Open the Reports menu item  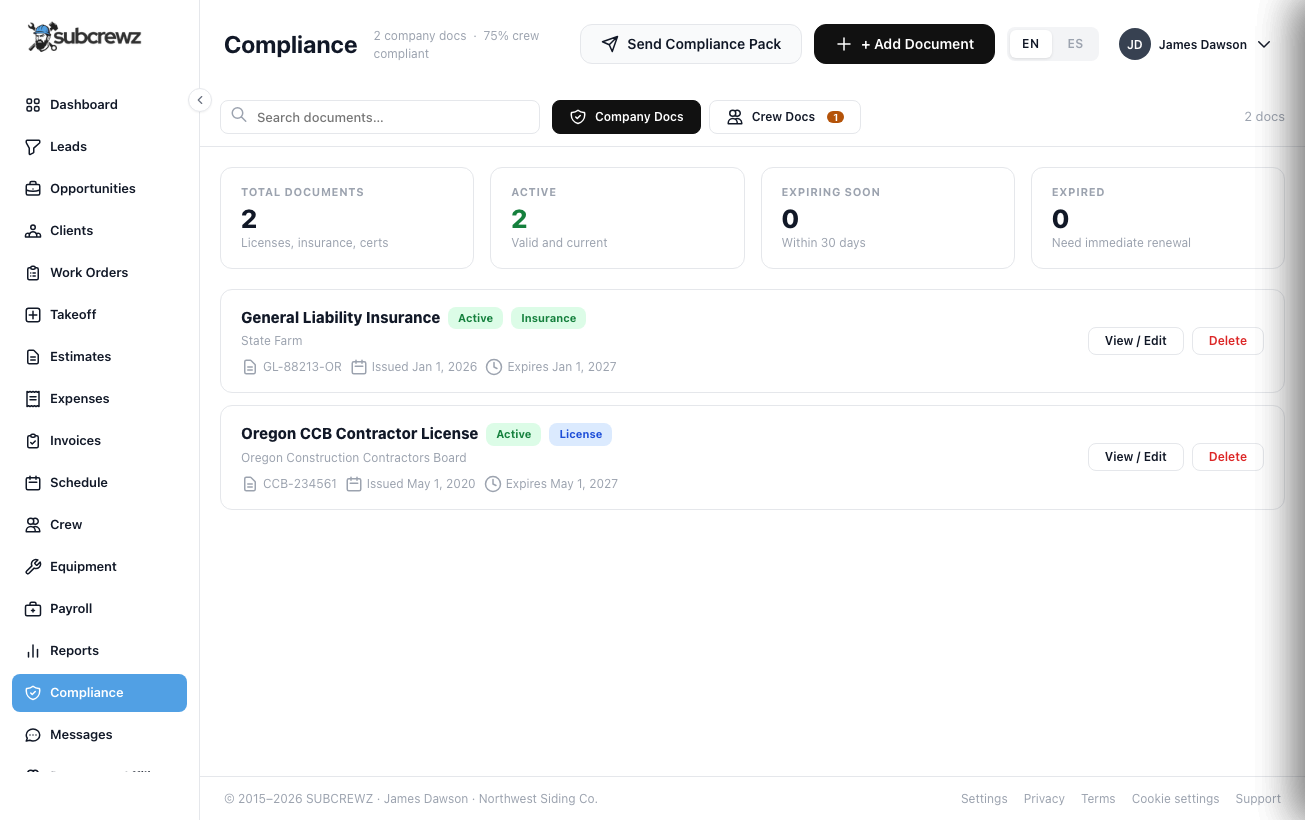(99, 651)
